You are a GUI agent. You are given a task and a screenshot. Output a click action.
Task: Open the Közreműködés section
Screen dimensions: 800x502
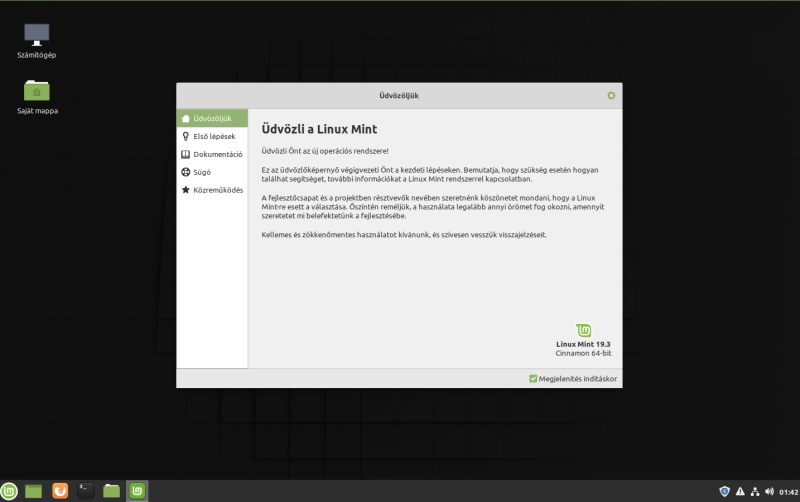[x=212, y=190]
